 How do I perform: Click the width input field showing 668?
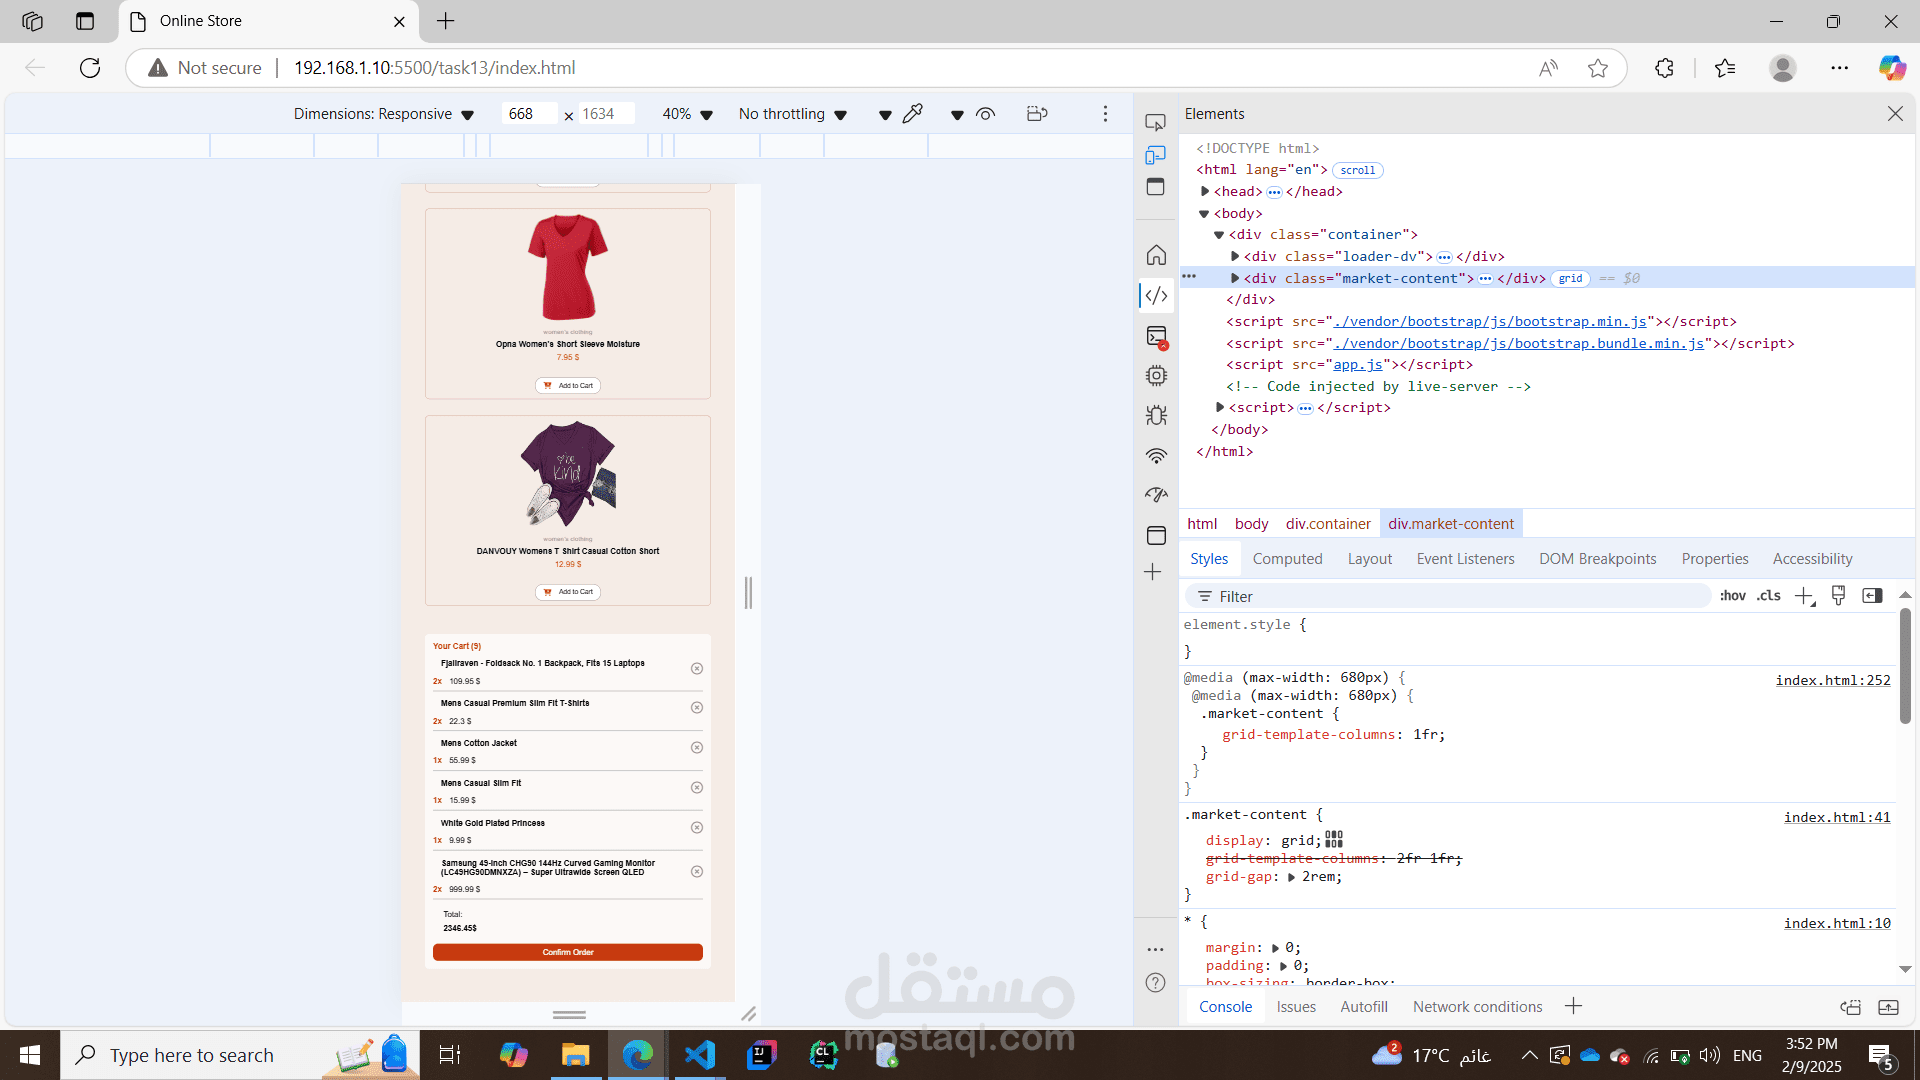tap(528, 114)
